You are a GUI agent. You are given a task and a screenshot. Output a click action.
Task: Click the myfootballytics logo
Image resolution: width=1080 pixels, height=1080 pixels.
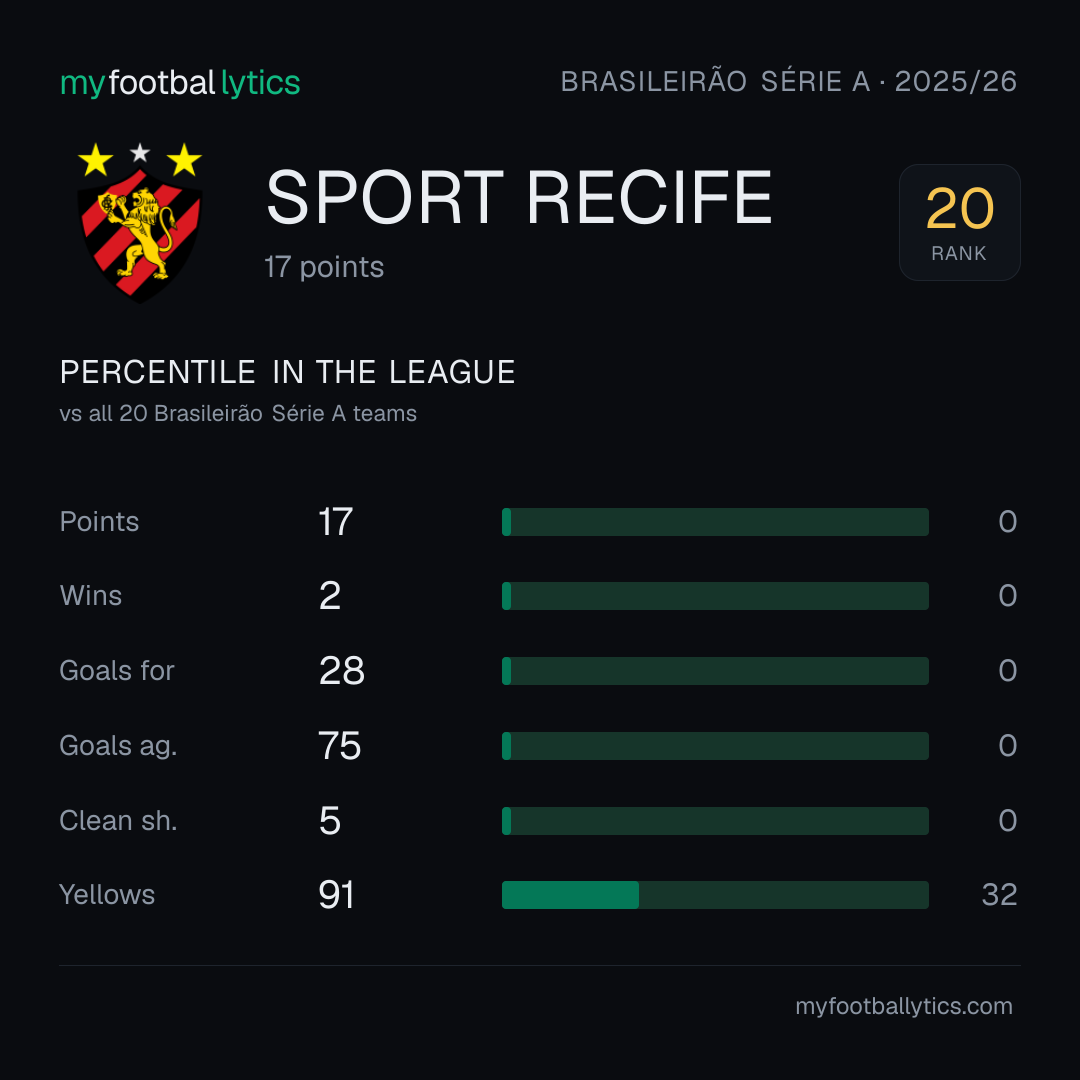click(180, 83)
